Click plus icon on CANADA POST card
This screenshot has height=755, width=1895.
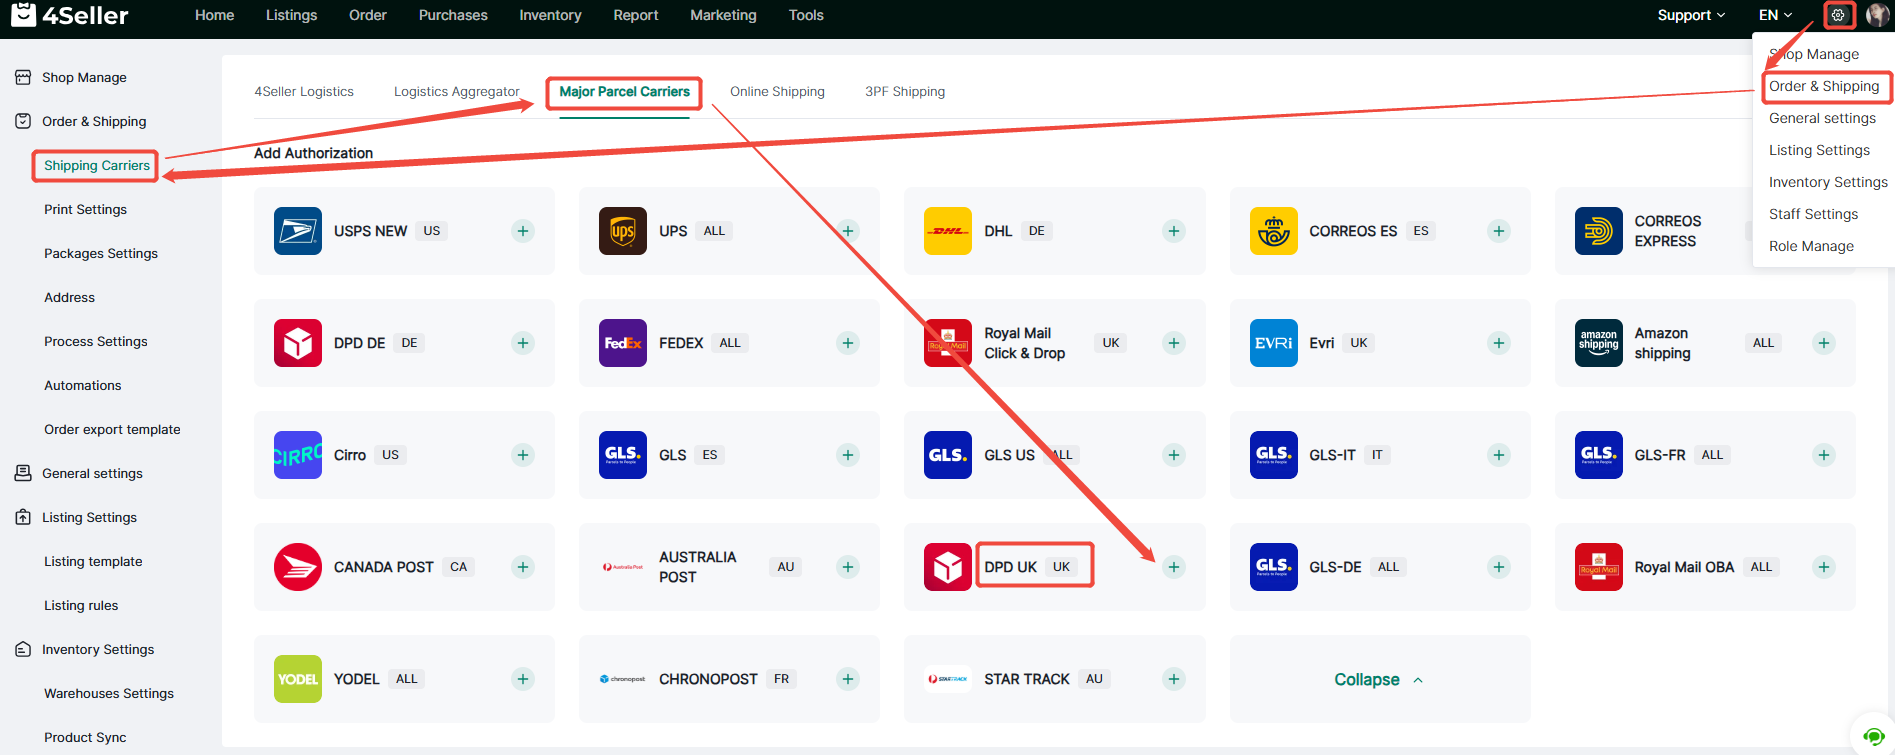522,567
